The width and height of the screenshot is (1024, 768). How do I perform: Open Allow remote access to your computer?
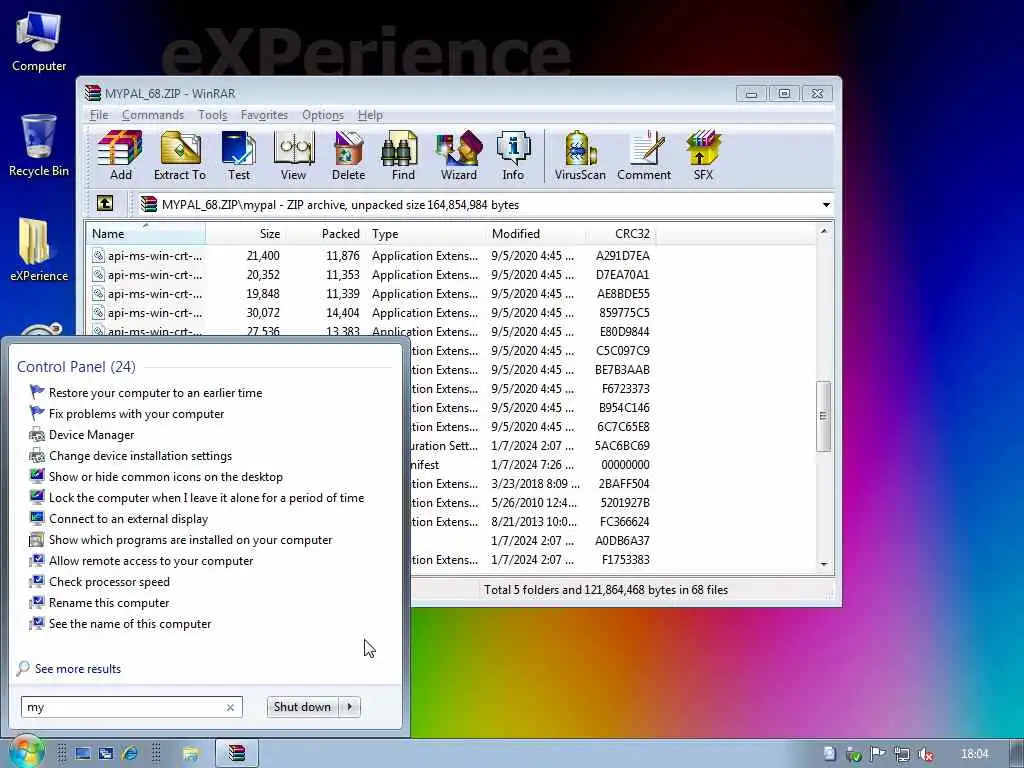click(x=151, y=560)
